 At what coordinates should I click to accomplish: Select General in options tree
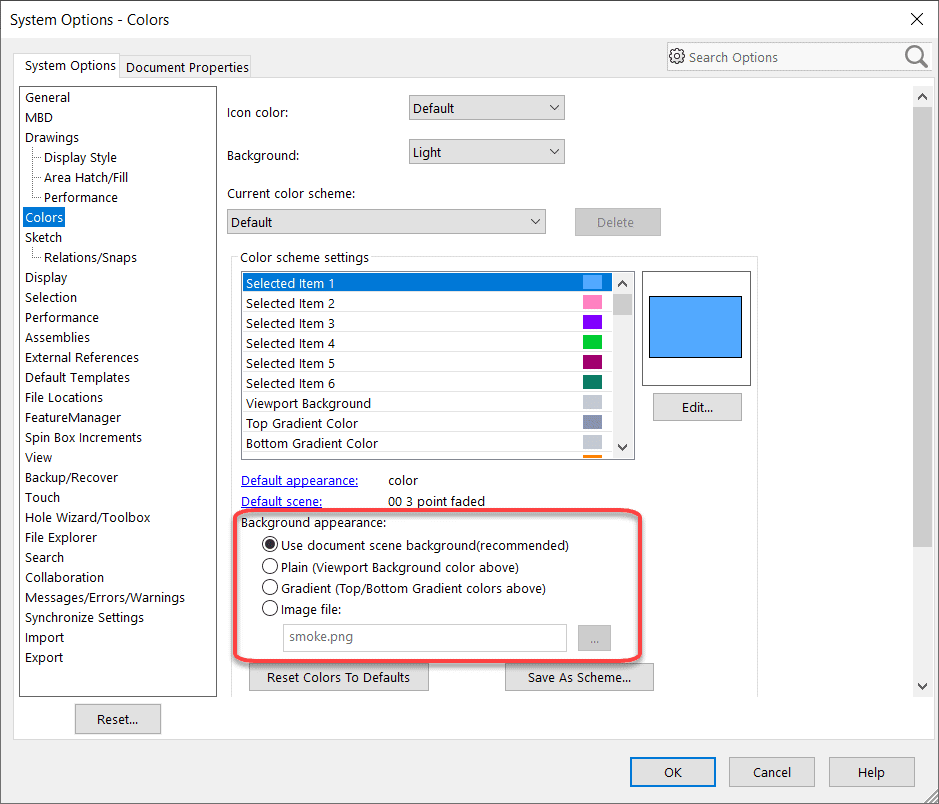click(x=47, y=97)
